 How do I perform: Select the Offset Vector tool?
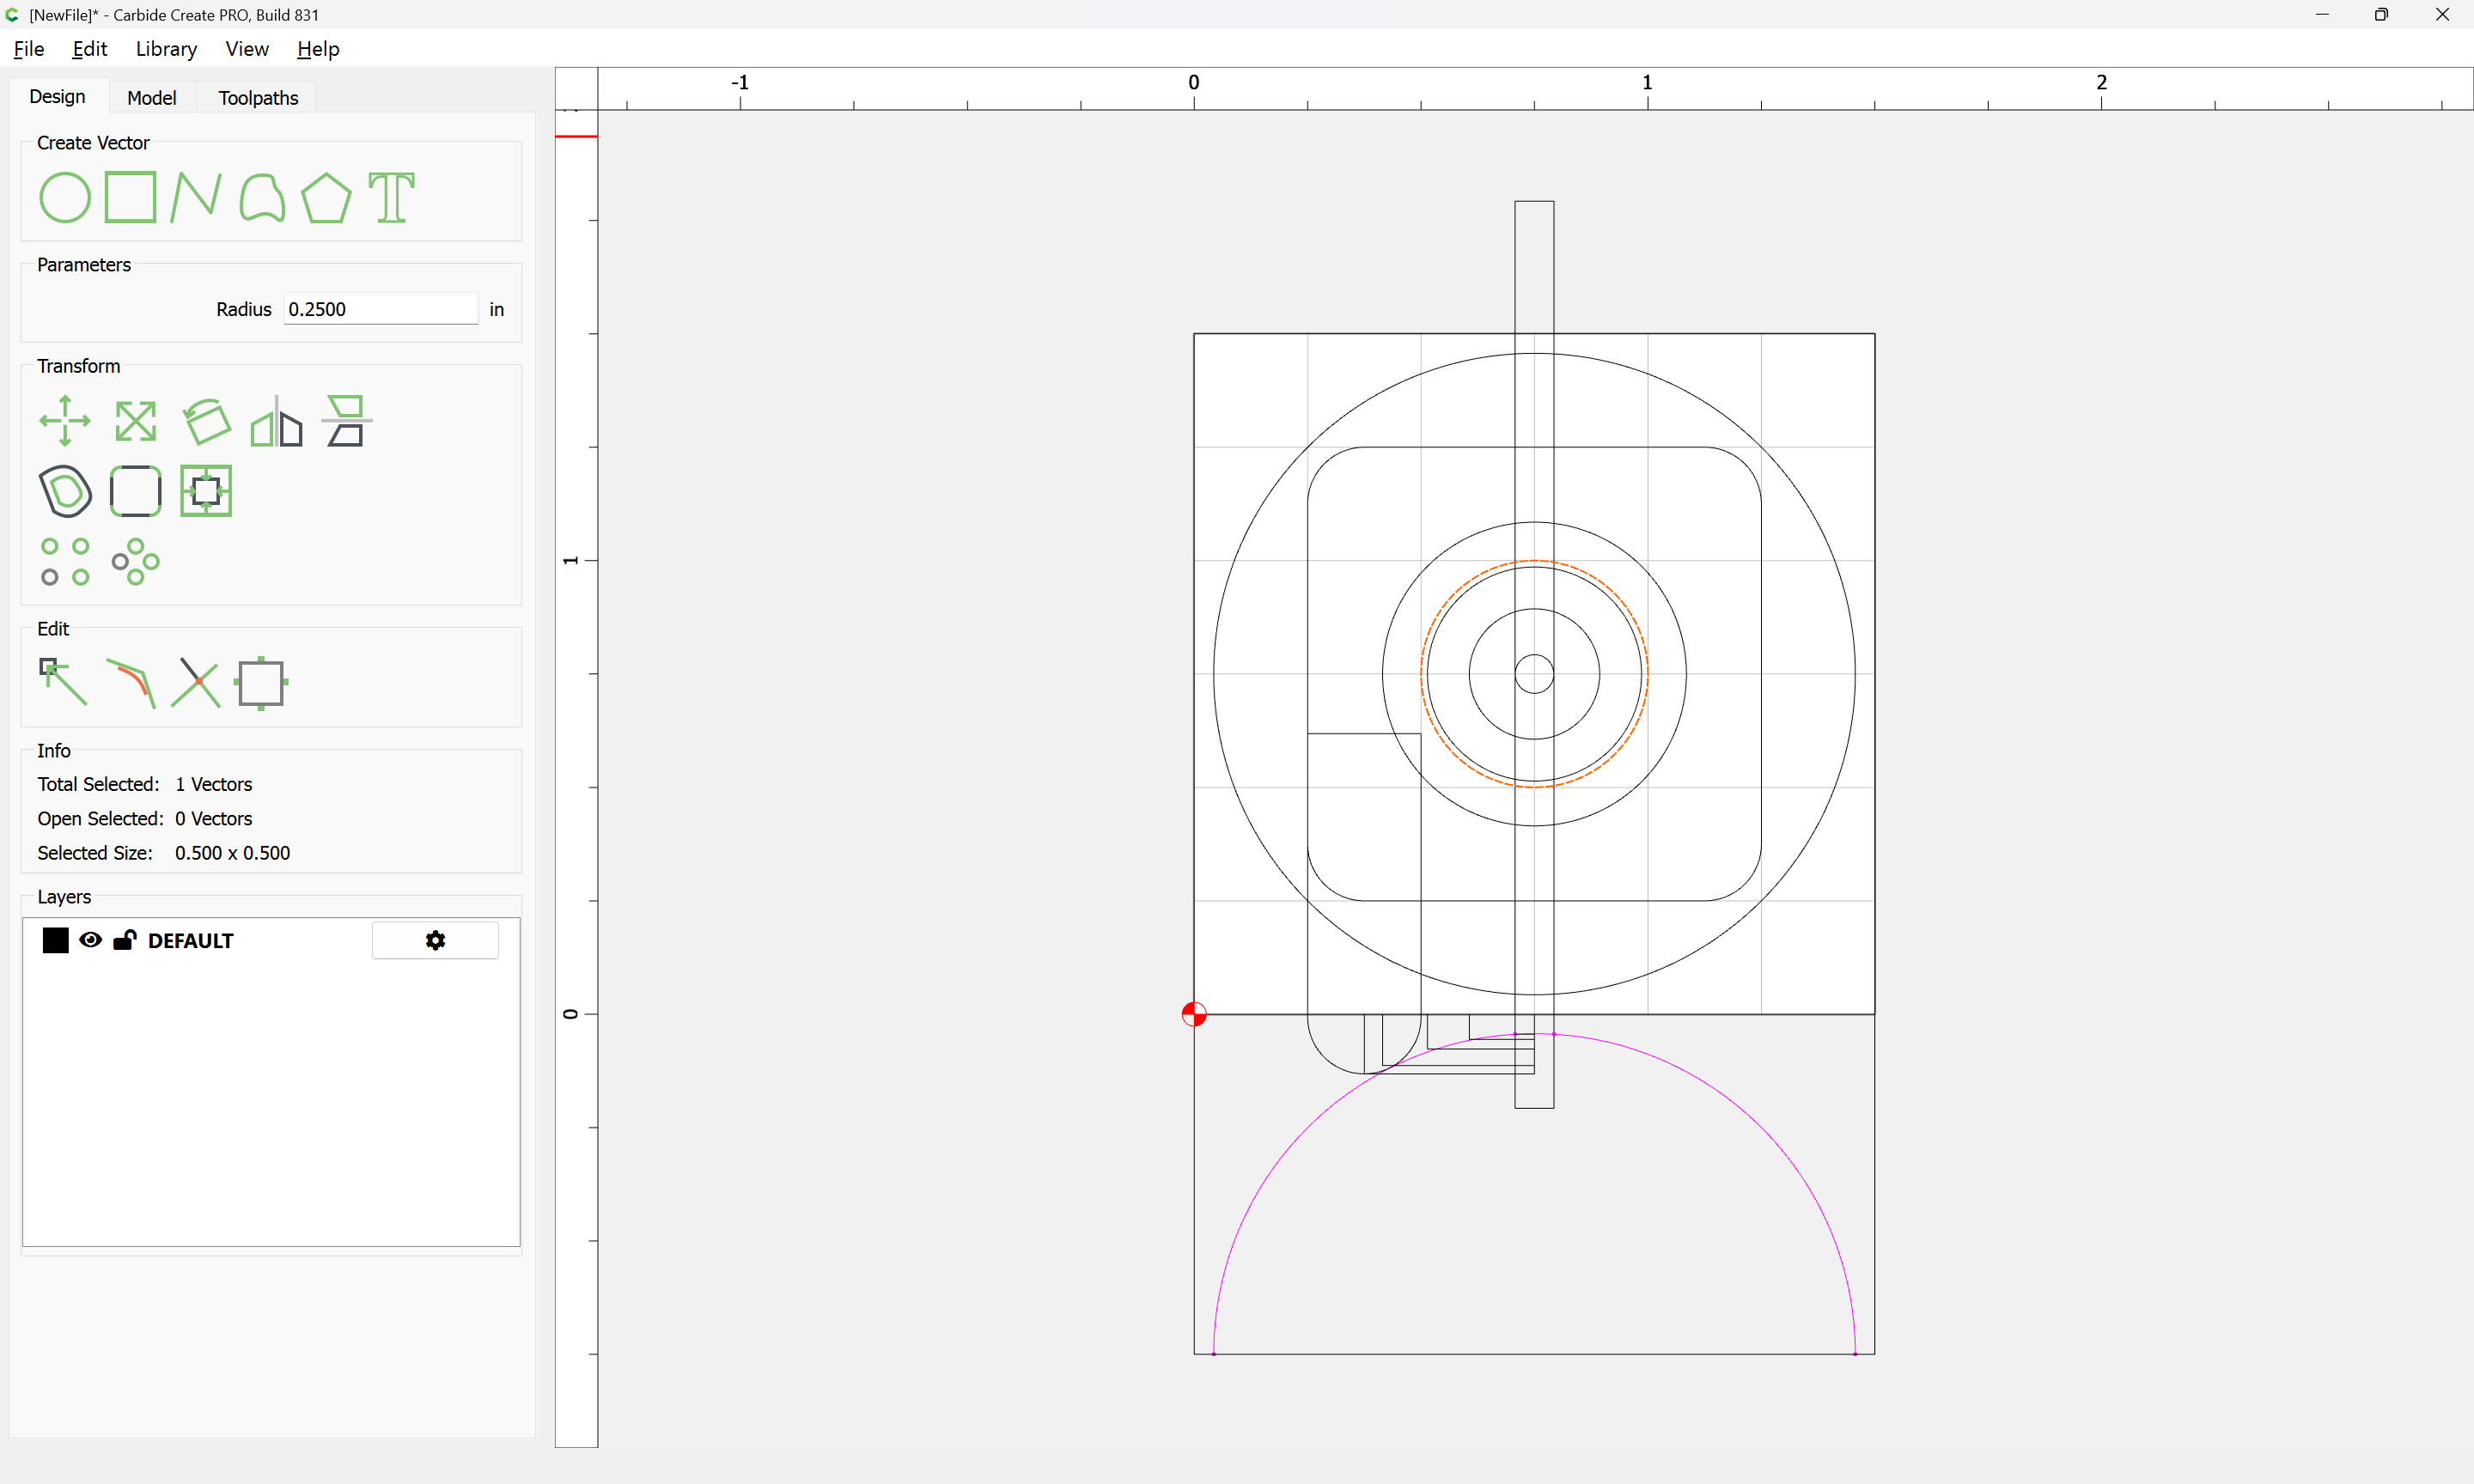65,491
